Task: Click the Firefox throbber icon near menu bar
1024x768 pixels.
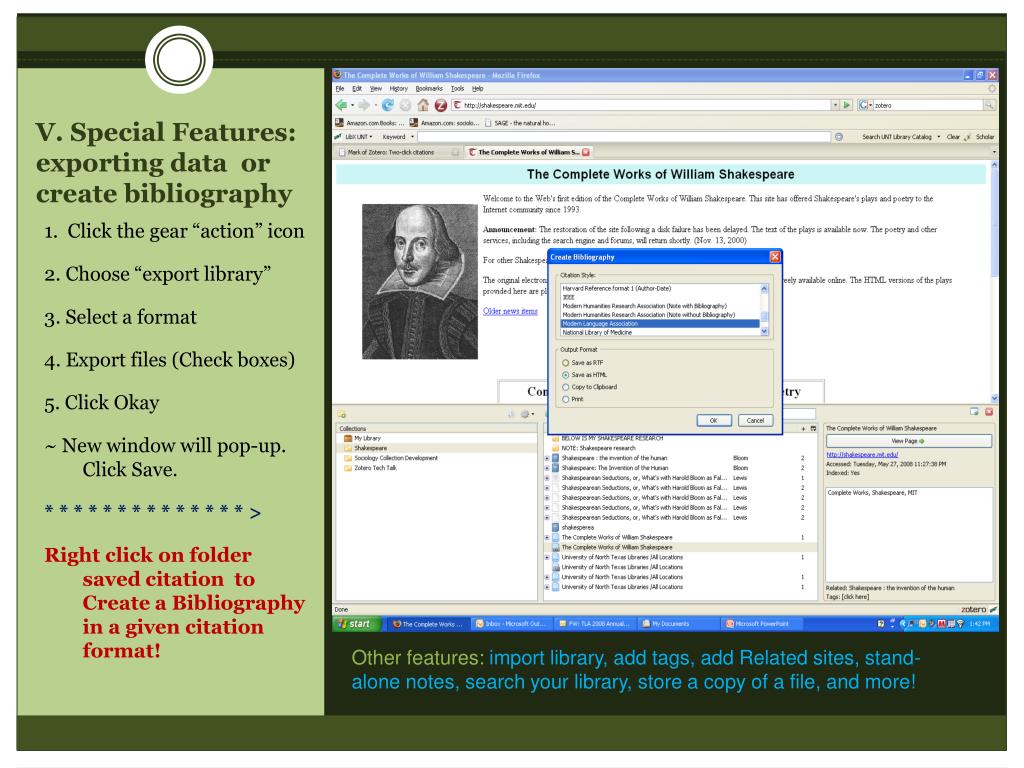Action: click(992, 88)
